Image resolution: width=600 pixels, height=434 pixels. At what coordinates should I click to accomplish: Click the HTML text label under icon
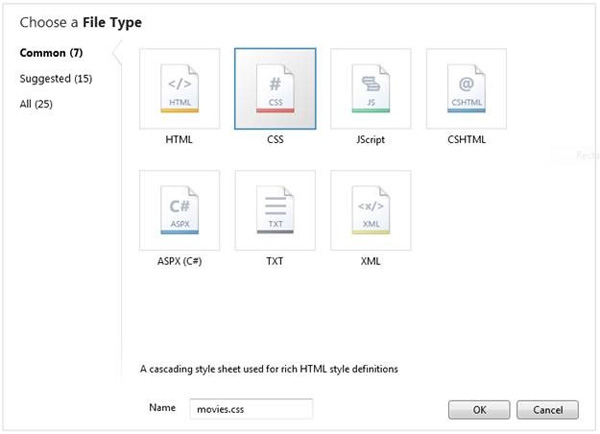[x=179, y=140]
